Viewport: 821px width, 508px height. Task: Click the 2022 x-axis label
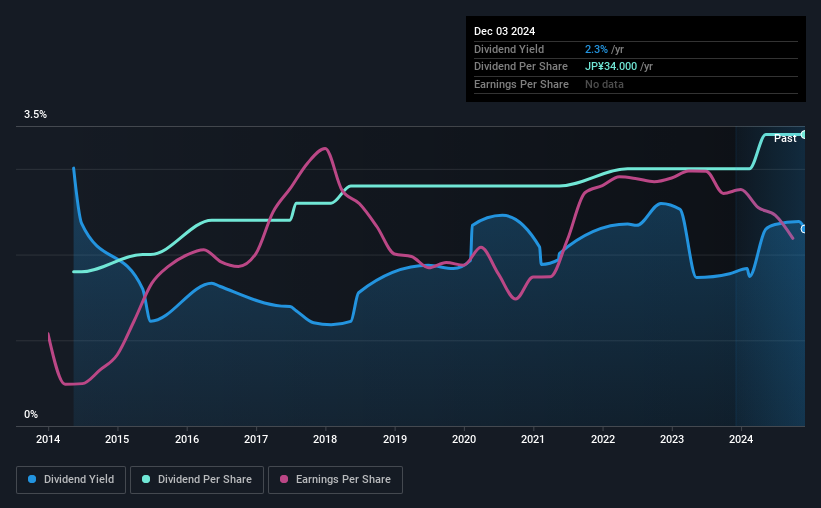(603, 439)
